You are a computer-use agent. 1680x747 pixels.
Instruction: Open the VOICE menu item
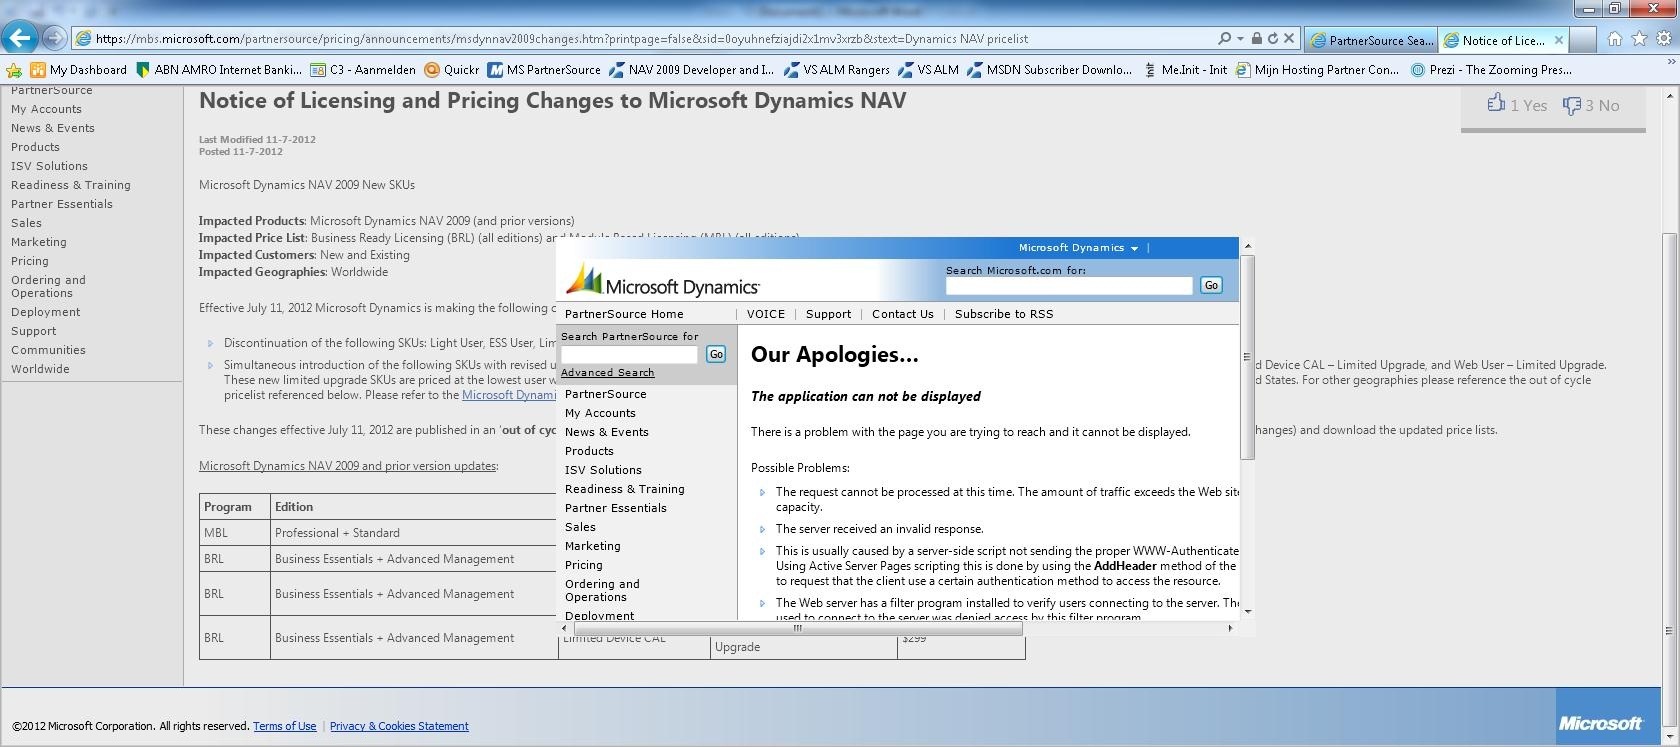(x=766, y=314)
